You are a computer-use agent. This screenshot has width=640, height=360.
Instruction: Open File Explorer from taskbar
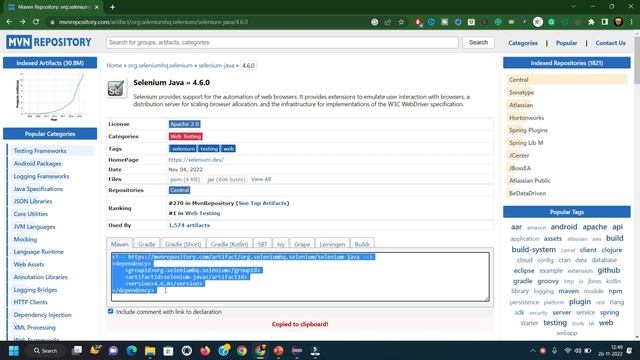tap(150, 351)
